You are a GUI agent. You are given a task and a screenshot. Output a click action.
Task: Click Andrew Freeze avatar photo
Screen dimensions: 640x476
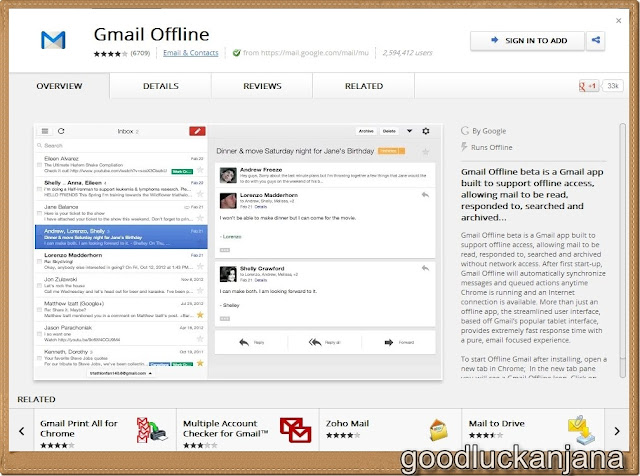click(x=228, y=175)
